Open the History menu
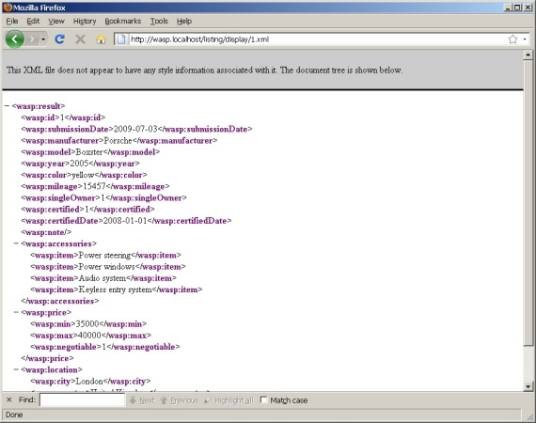Viewport: 536px width, 423px height. [84, 21]
